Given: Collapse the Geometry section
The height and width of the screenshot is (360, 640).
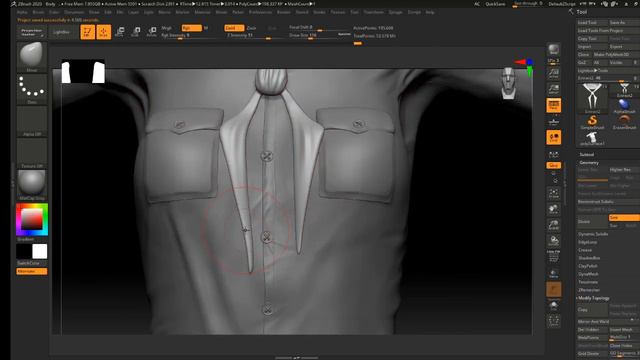Looking at the screenshot, I should click(x=589, y=162).
